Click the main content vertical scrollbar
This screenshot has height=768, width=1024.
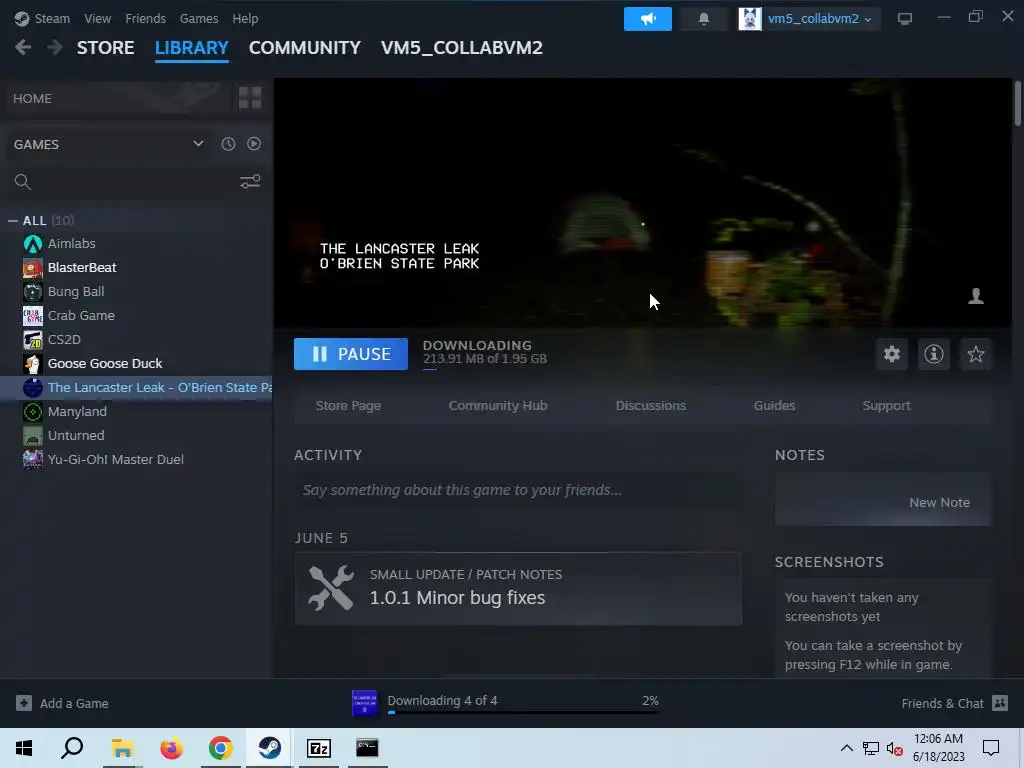tap(1017, 103)
